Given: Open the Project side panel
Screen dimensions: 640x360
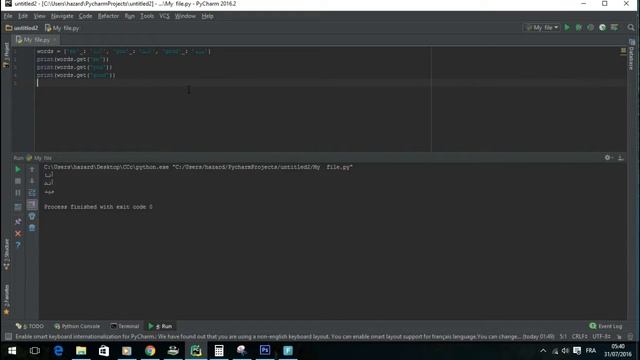Looking at the screenshot, I should pos(6,55).
